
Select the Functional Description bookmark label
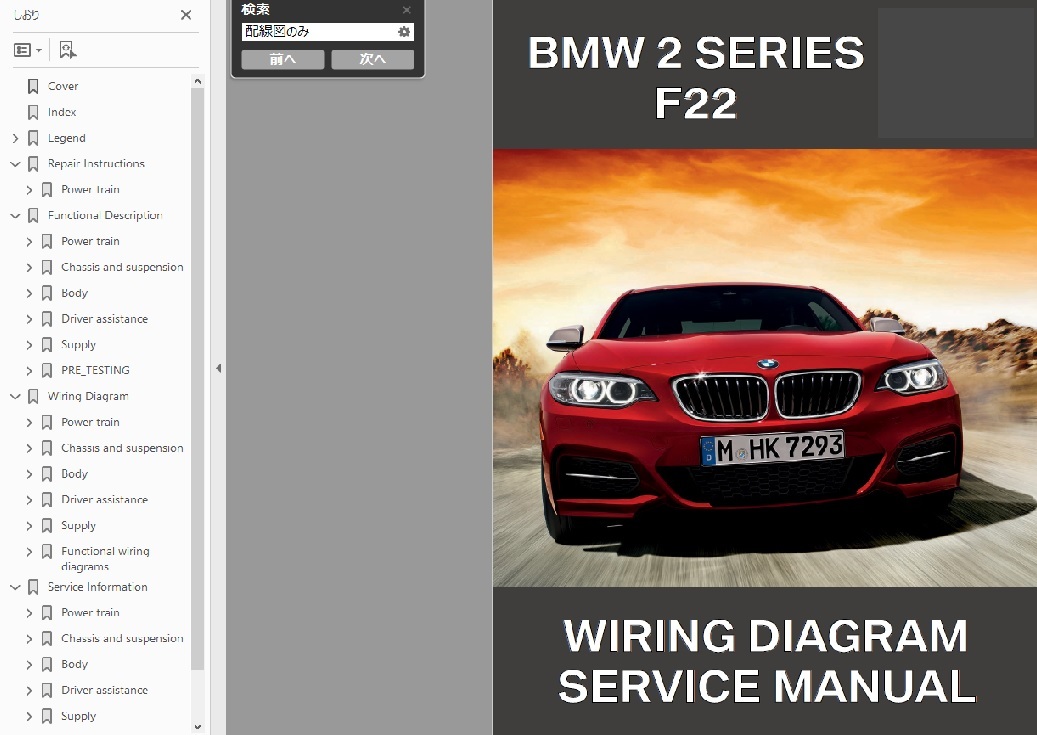105,216
